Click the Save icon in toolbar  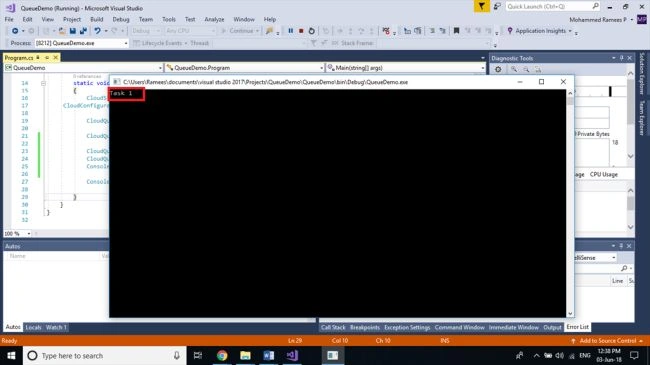(73, 31)
